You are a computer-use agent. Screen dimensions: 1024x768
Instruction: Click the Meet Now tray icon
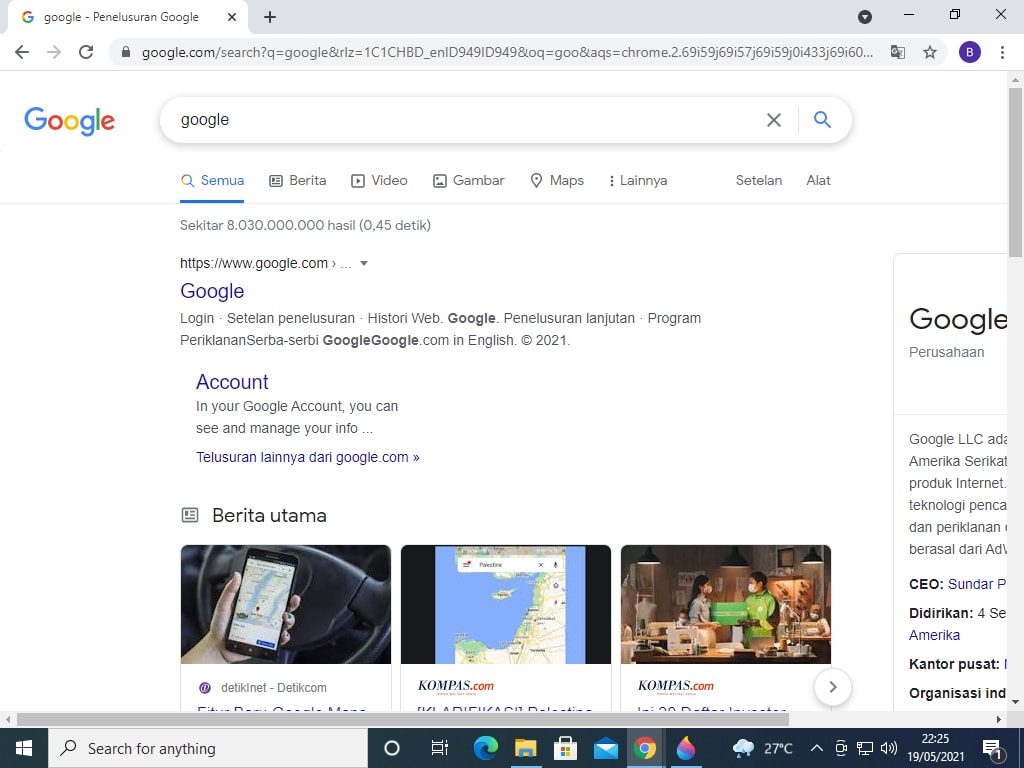click(841, 748)
